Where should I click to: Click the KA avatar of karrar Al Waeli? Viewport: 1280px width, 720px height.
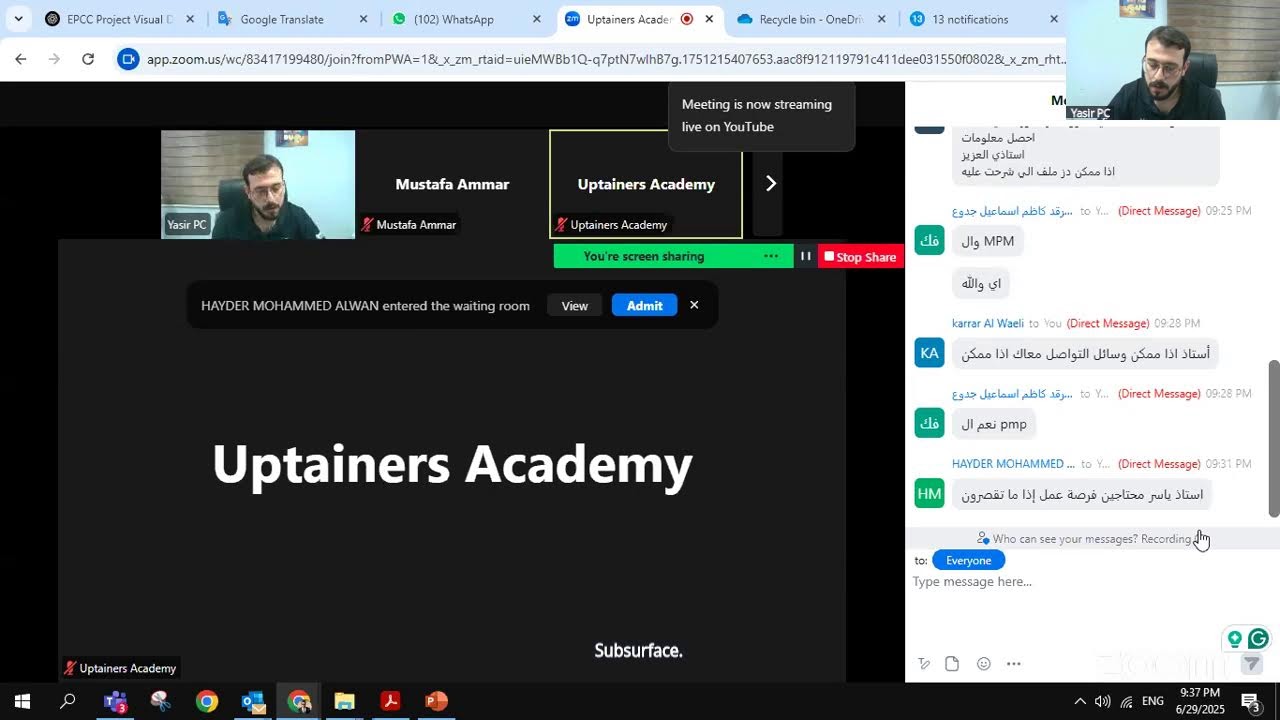tap(929, 353)
